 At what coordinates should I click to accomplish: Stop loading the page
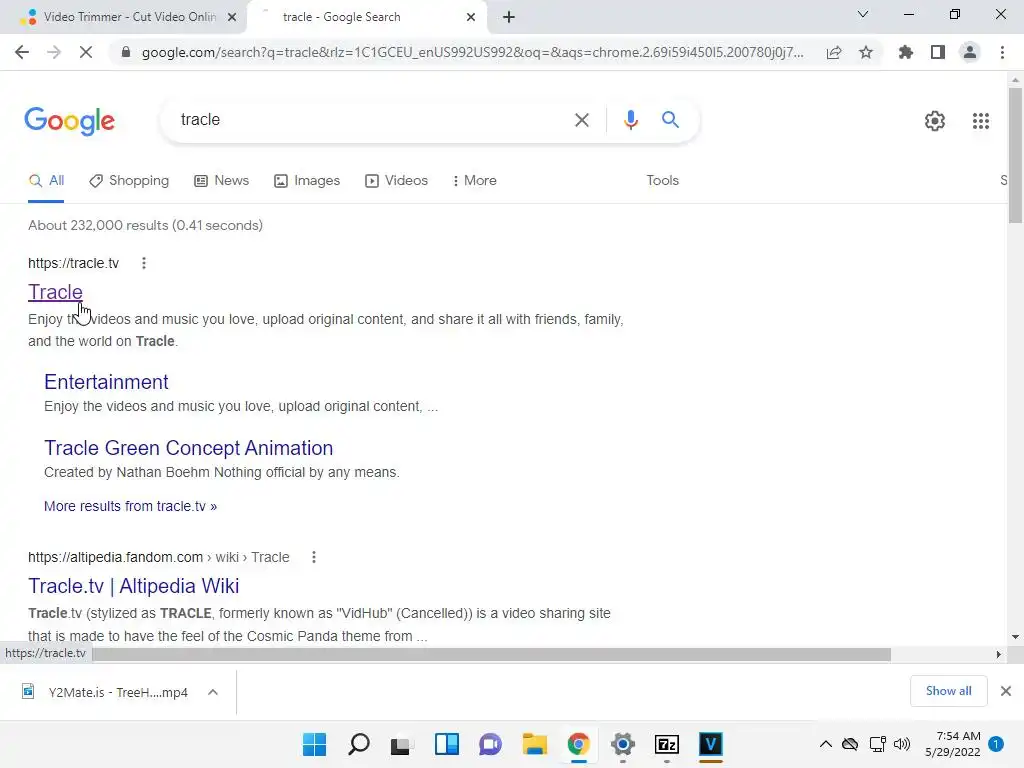86,52
